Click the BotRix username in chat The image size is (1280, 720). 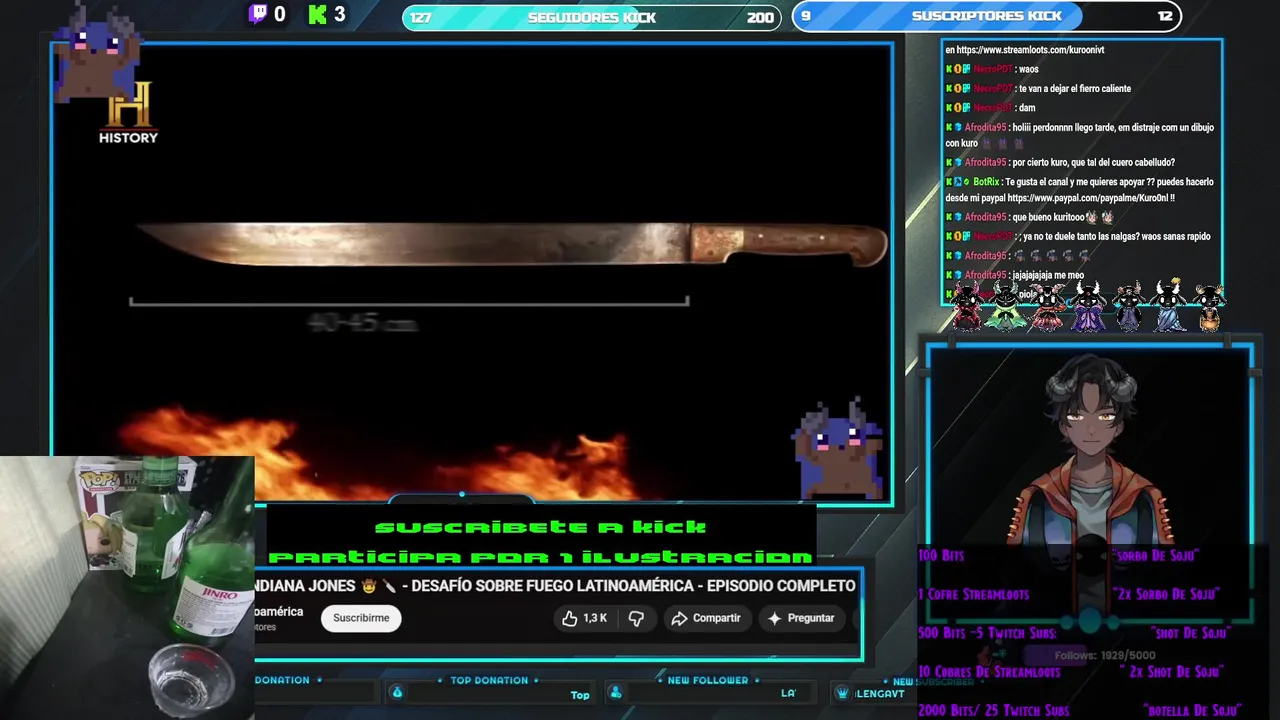(986, 182)
